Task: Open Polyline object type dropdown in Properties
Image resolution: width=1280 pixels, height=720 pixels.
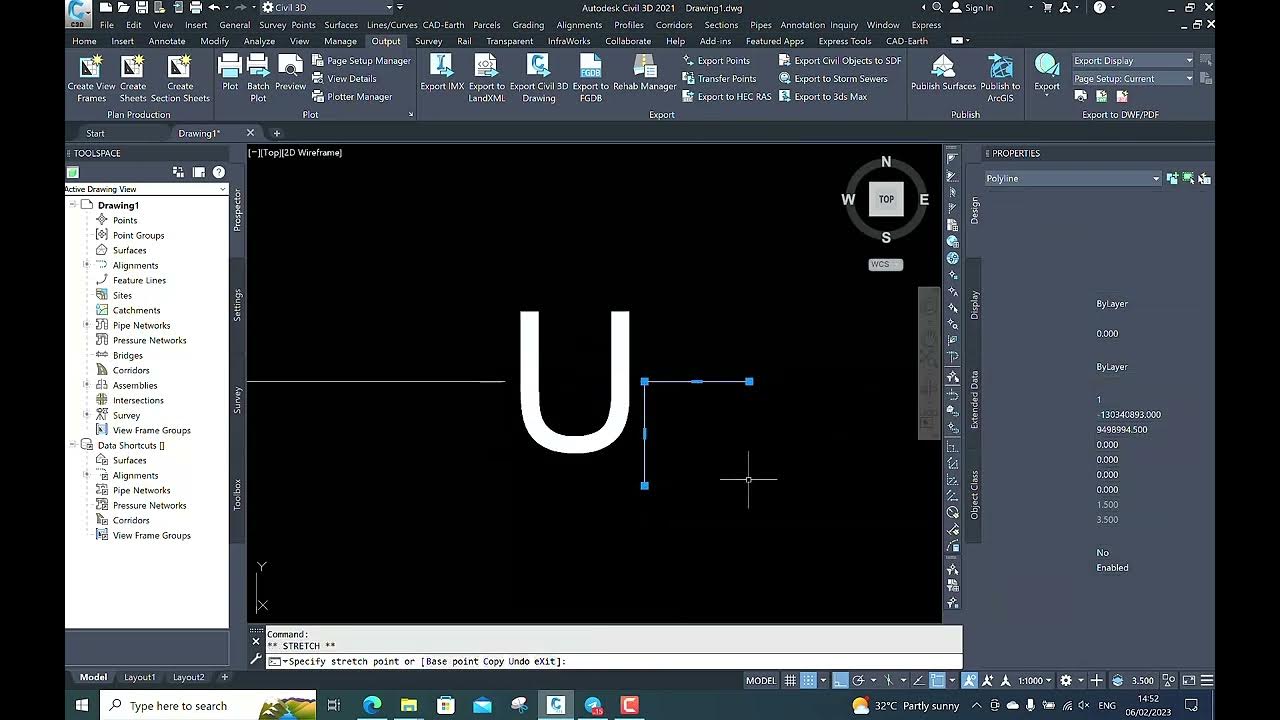Action: point(1072,178)
